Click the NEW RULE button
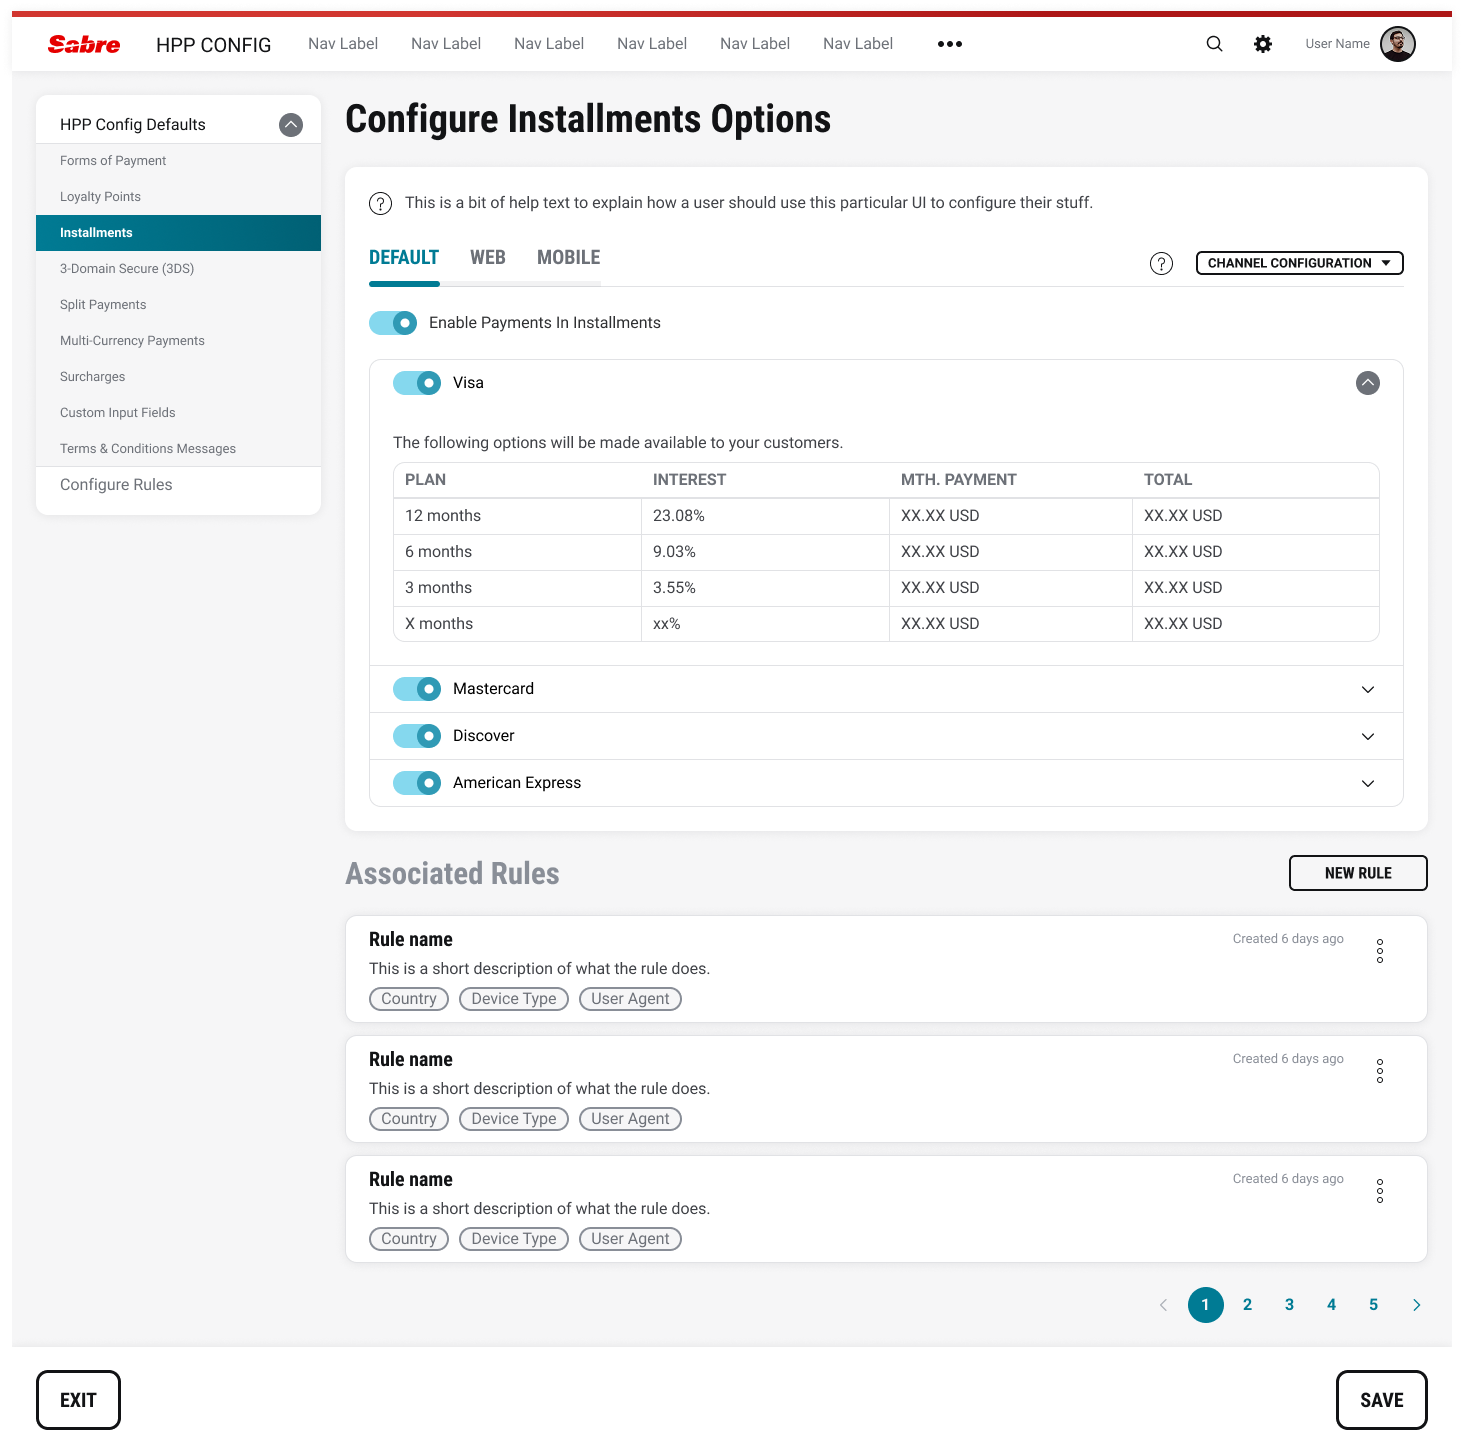 (1358, 873)
